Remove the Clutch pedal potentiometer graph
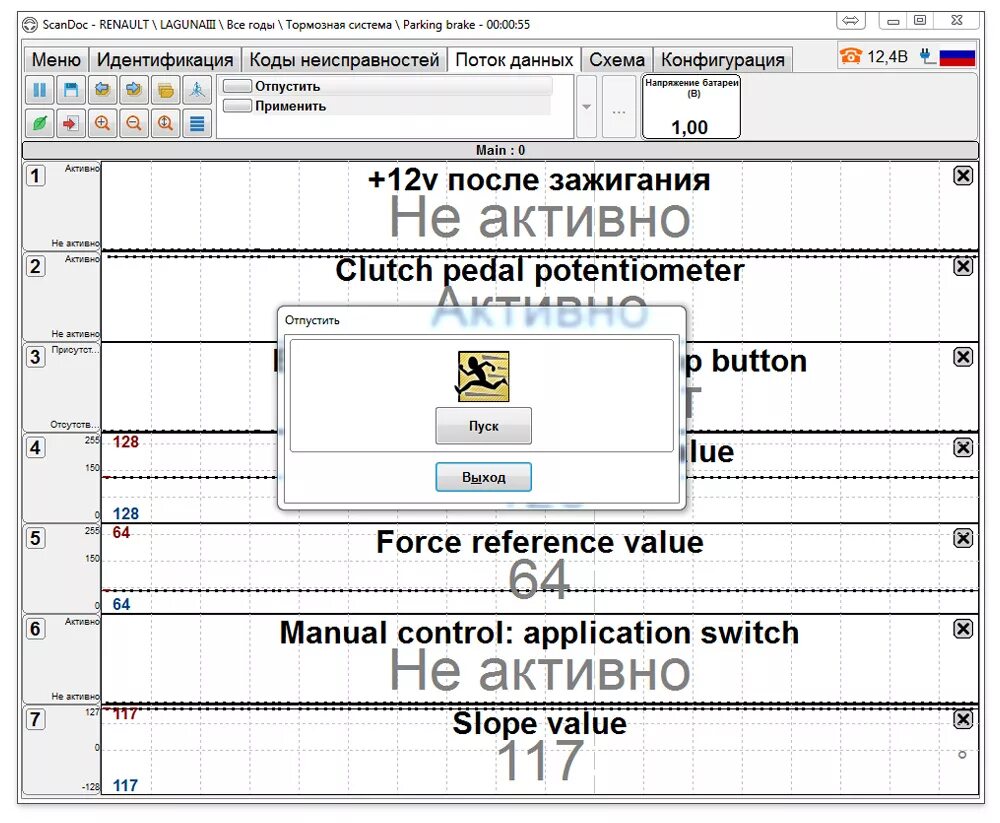 [x=962, y=266]
